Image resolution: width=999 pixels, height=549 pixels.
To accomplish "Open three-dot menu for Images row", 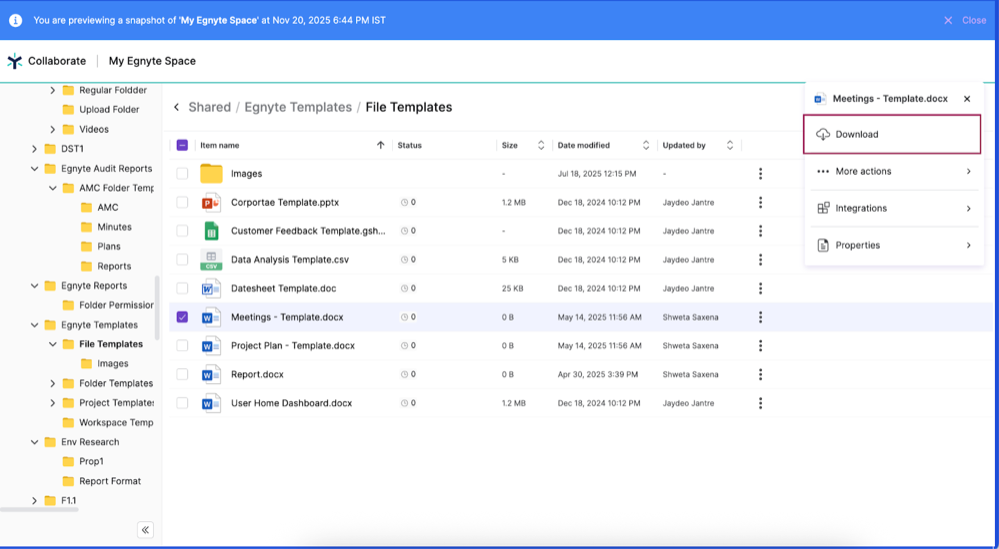I will click(760, 174).
